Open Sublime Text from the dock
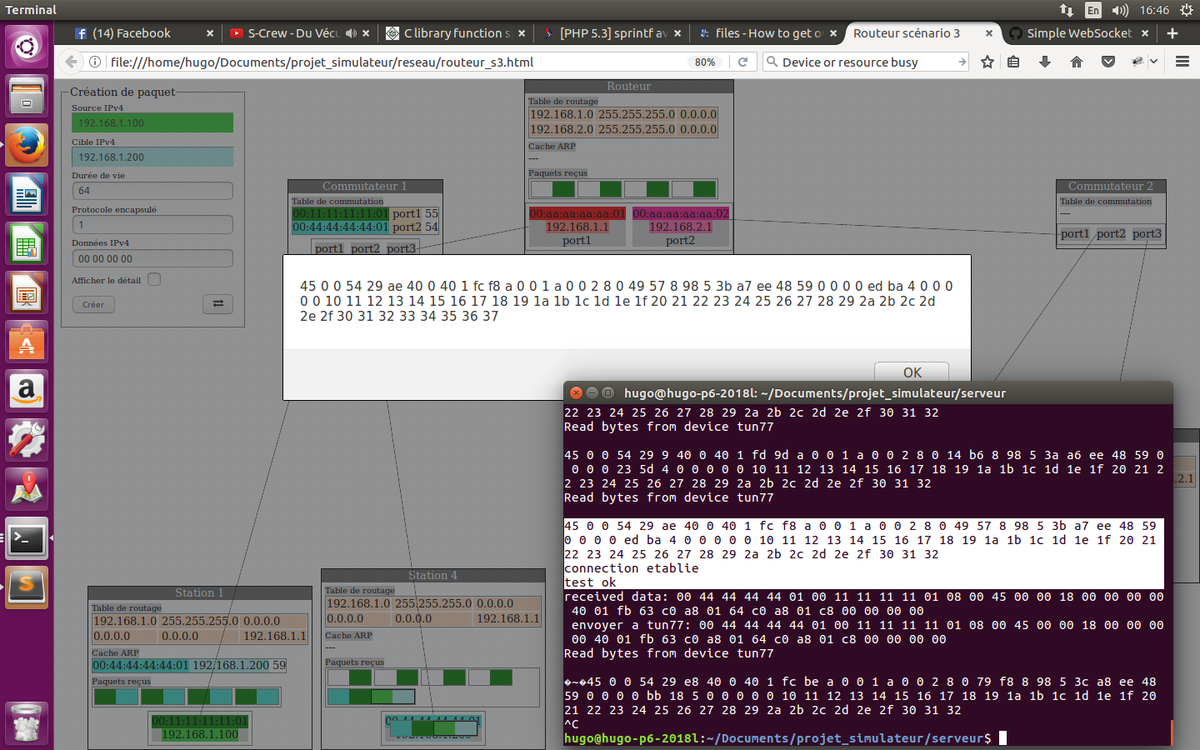 pos(27,583)
